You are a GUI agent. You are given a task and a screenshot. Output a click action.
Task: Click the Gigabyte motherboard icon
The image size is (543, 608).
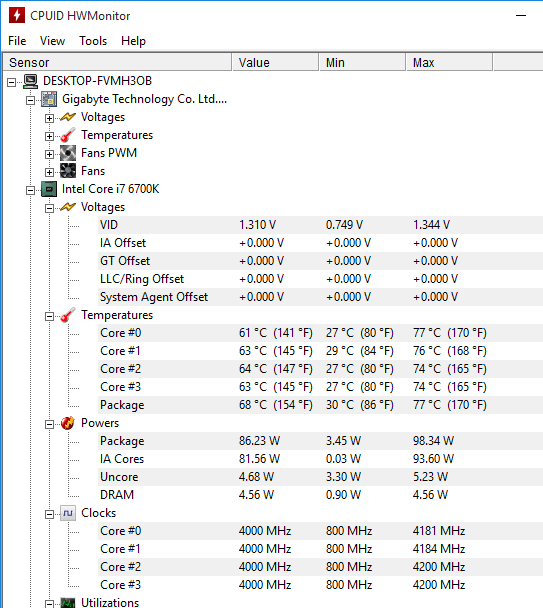(x=49, y=99)
